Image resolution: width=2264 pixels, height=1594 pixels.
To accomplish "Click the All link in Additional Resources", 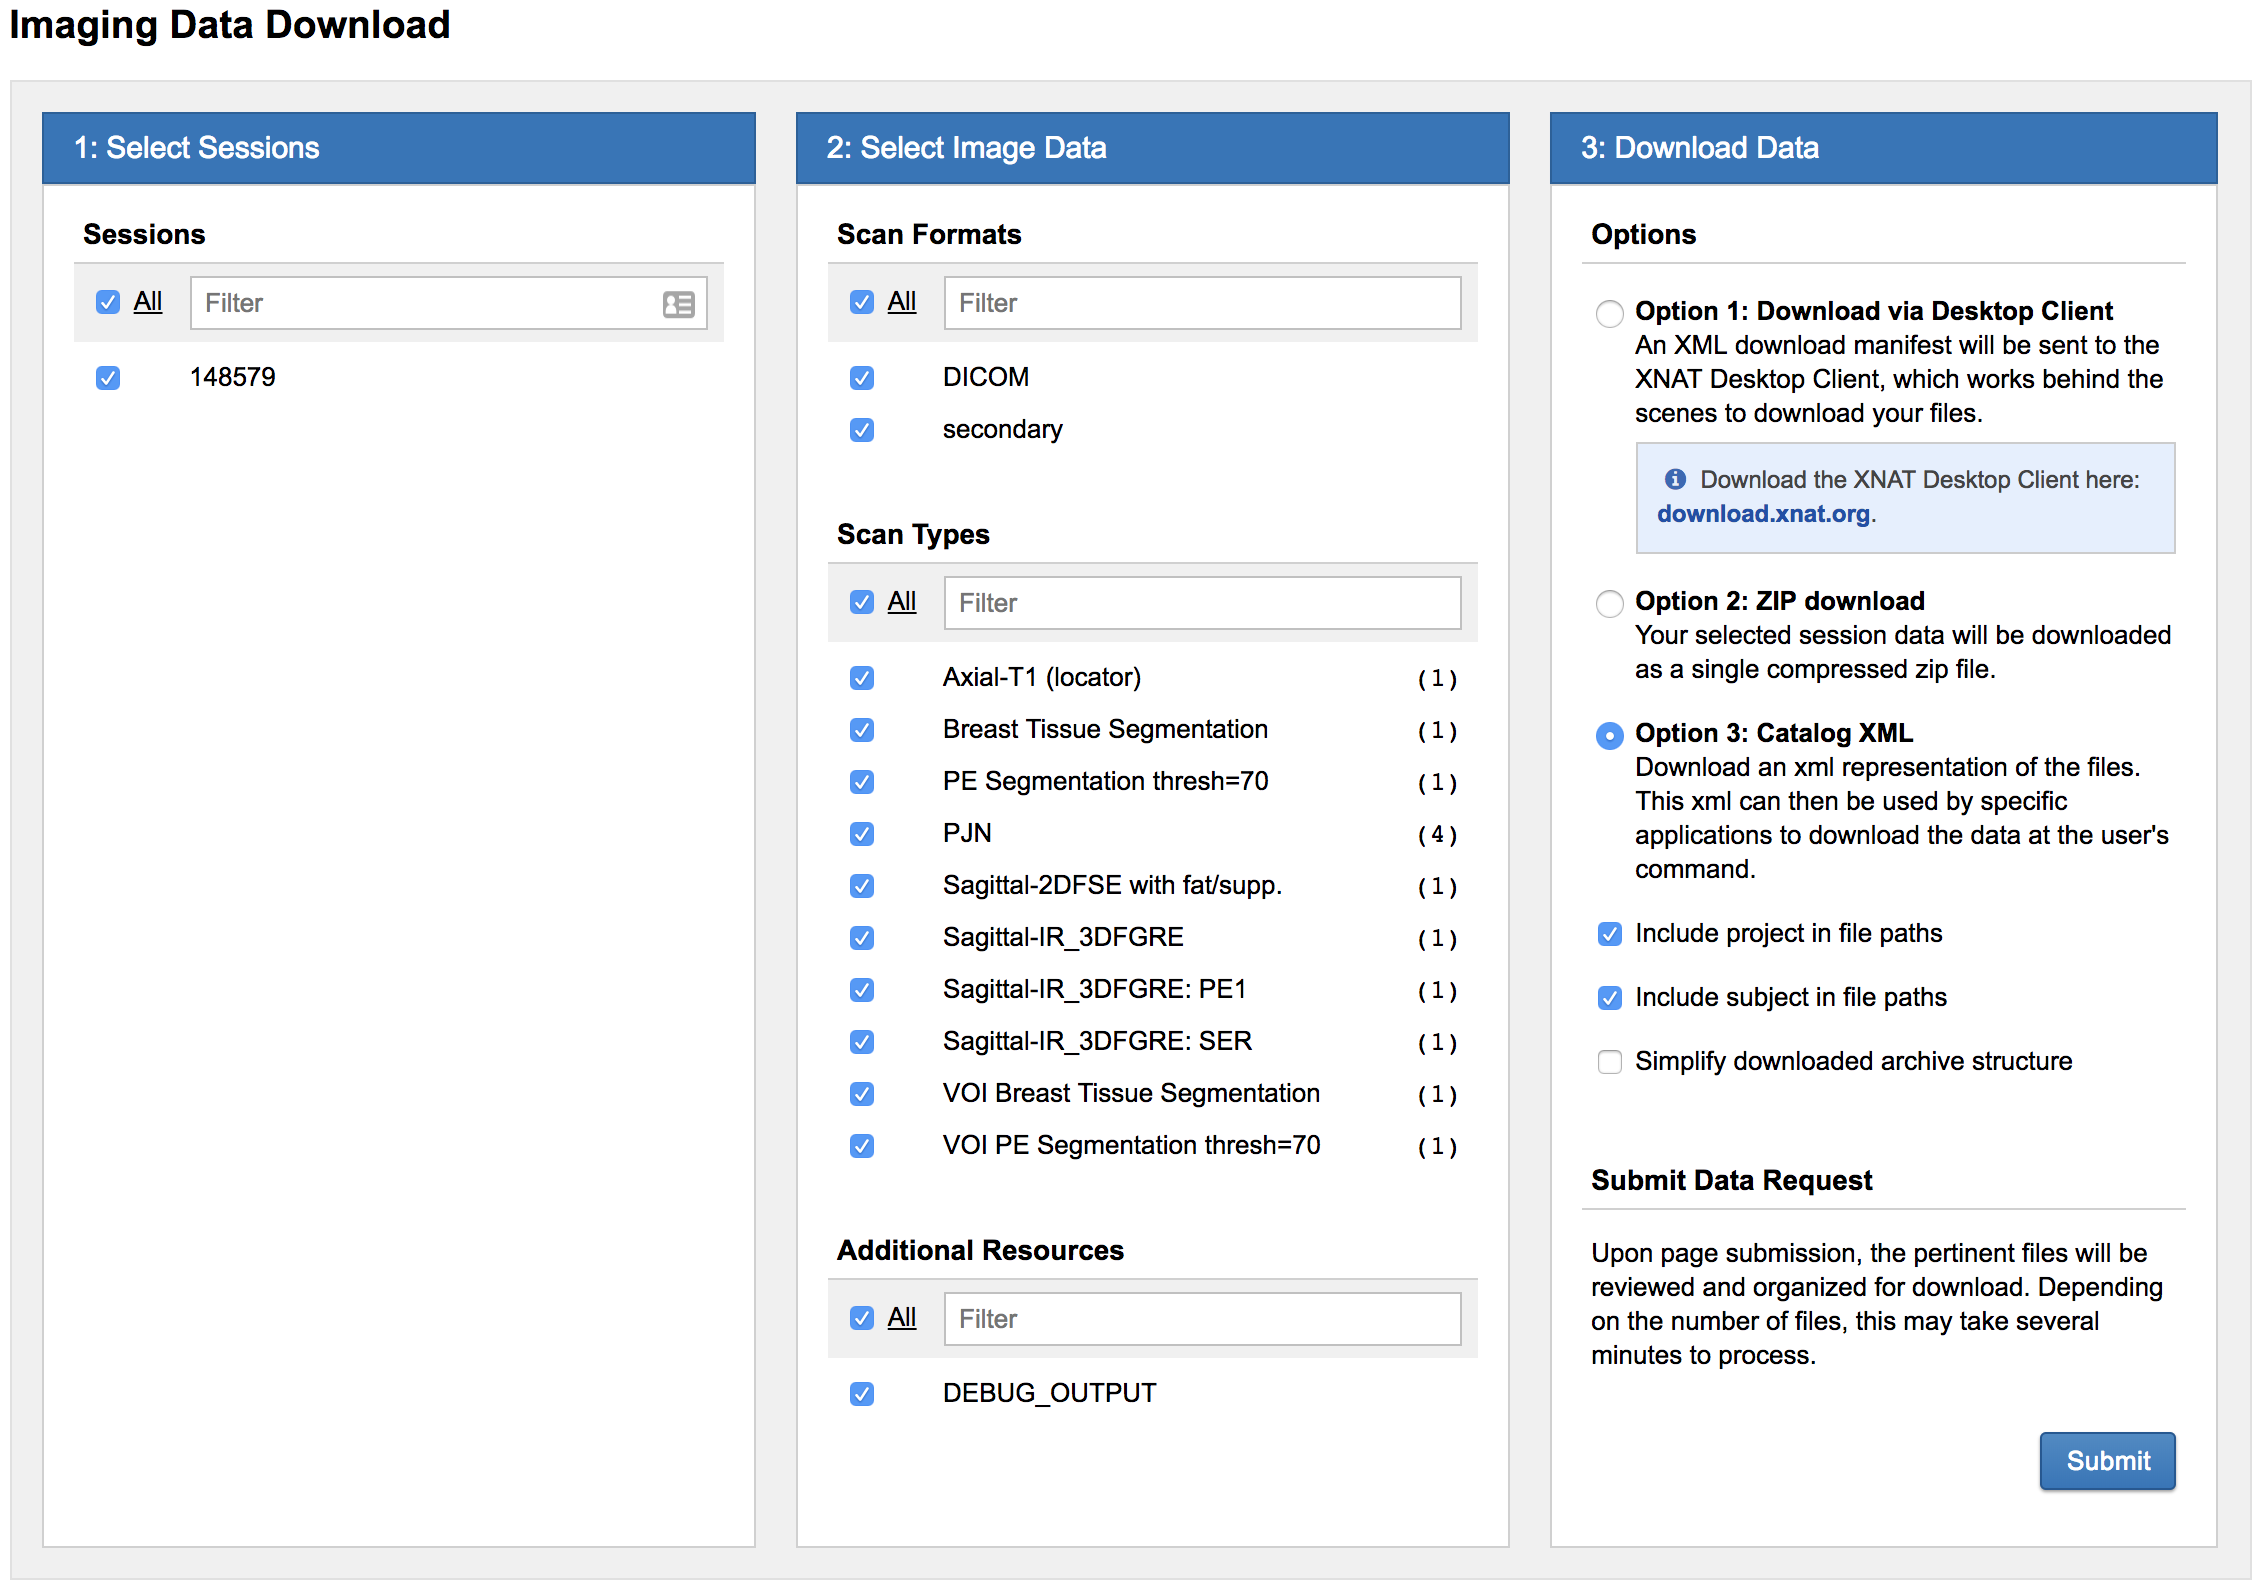I will pos(901,1318).
